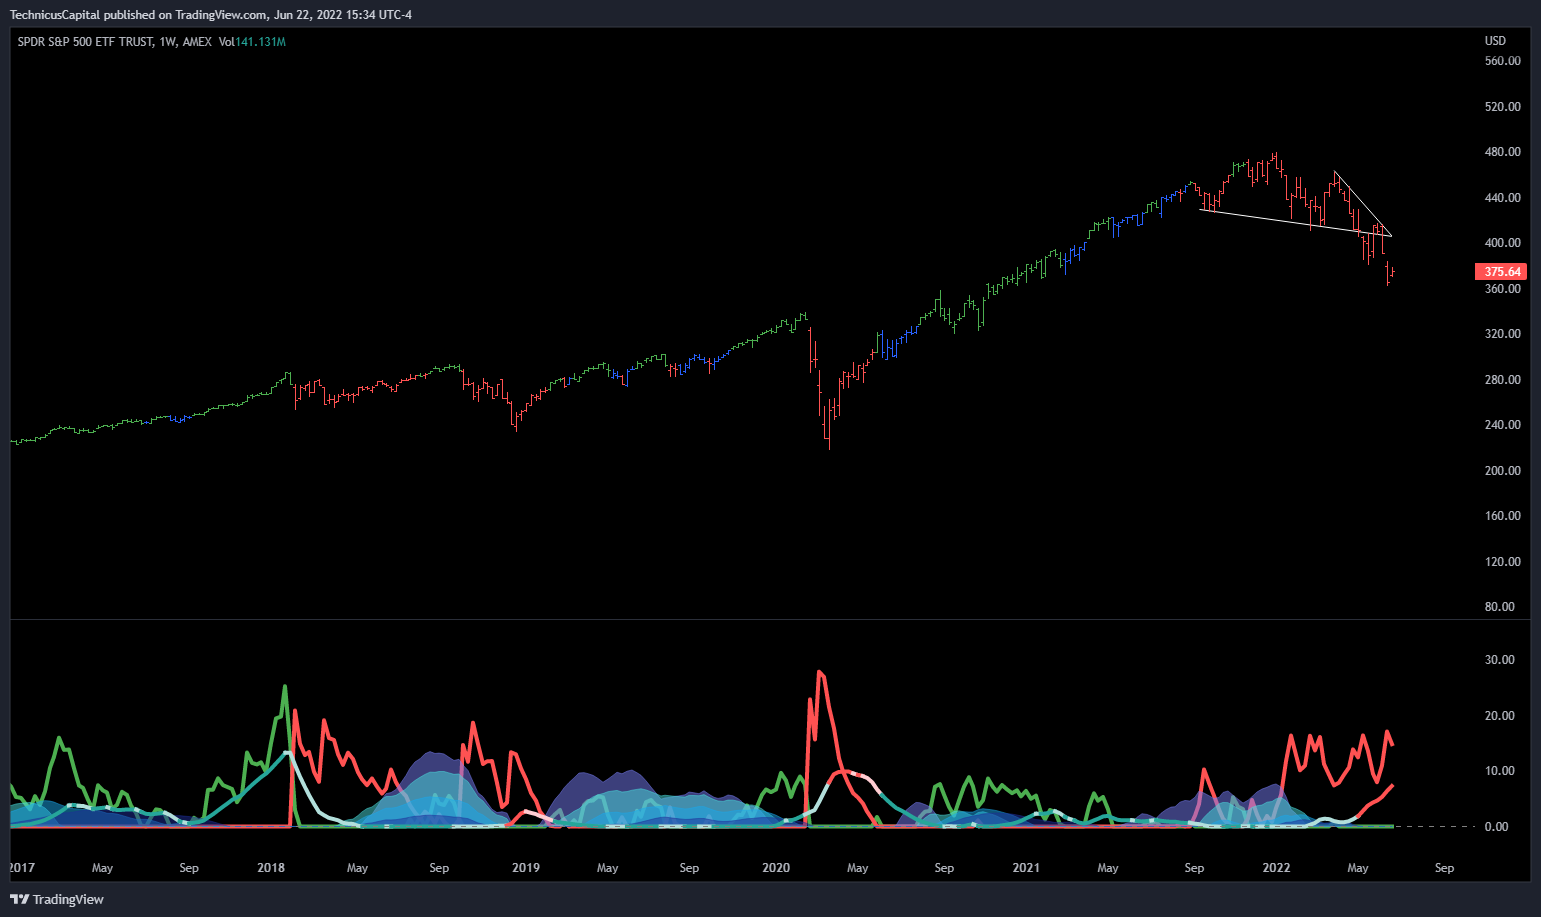The height and width of the screenshot is (917, 1541).
Task: Click the 0.00 indicator scale label
Action: 1497,827
